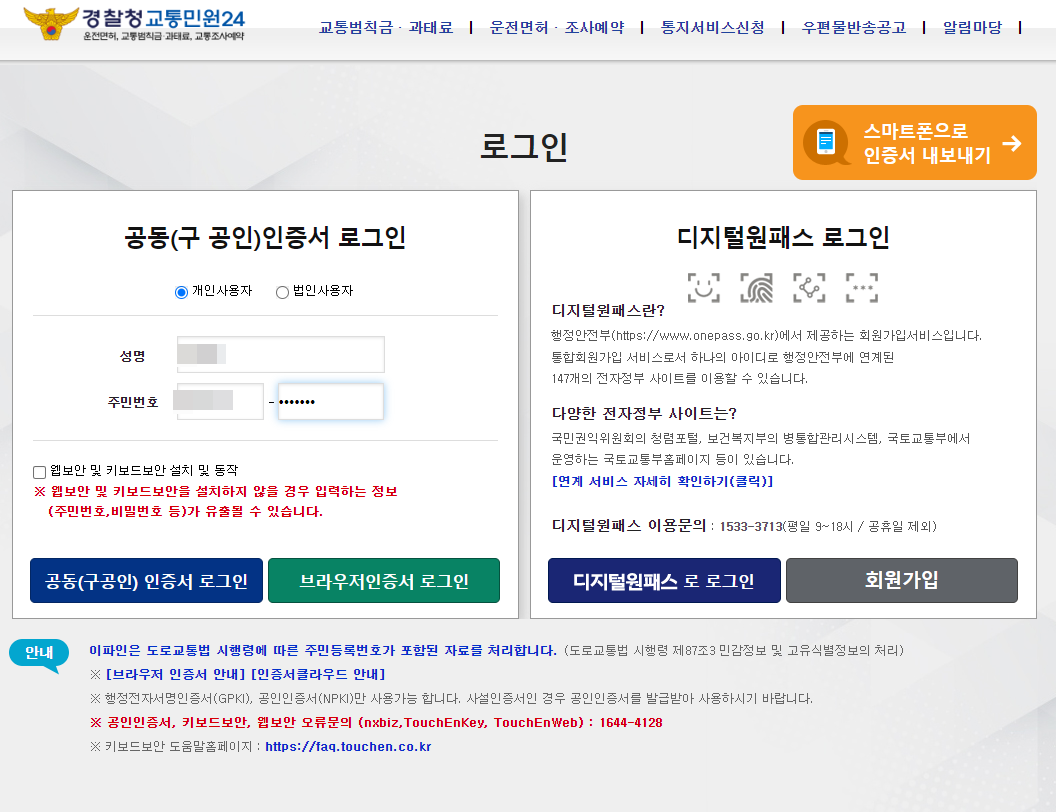Open the 알림마당 menu
This screenshot has height=812, width=1056.
coord(968,29)
